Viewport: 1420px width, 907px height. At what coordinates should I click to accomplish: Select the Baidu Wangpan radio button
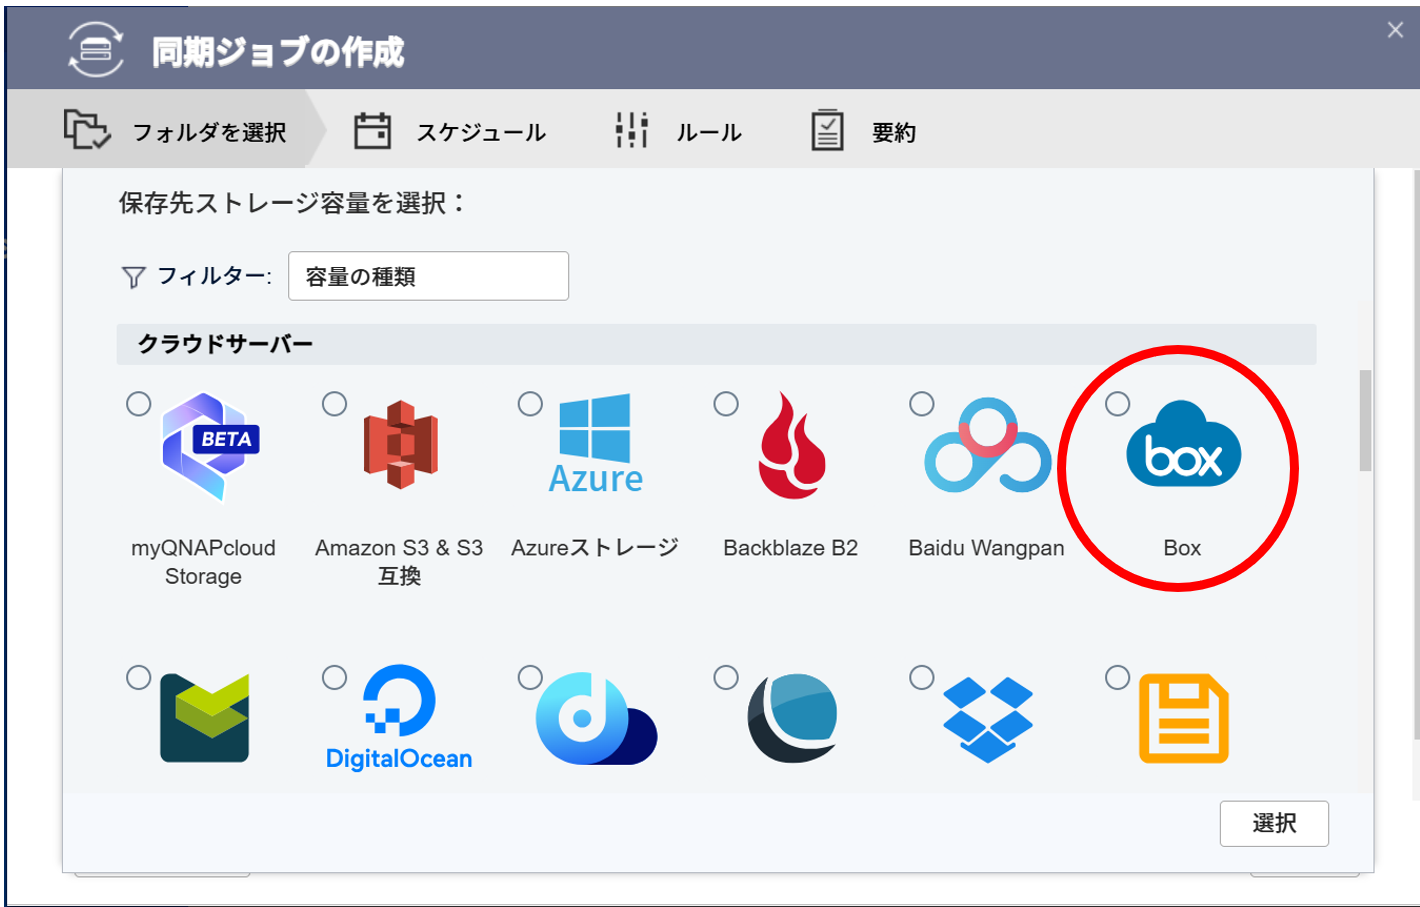[x=922, y=404]
